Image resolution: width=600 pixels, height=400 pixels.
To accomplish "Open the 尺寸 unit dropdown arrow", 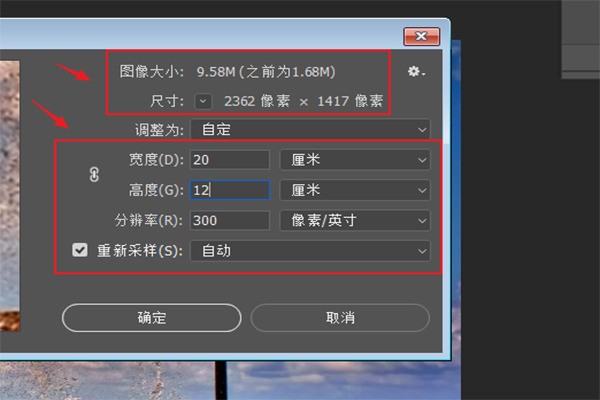I will pos(203,101).
